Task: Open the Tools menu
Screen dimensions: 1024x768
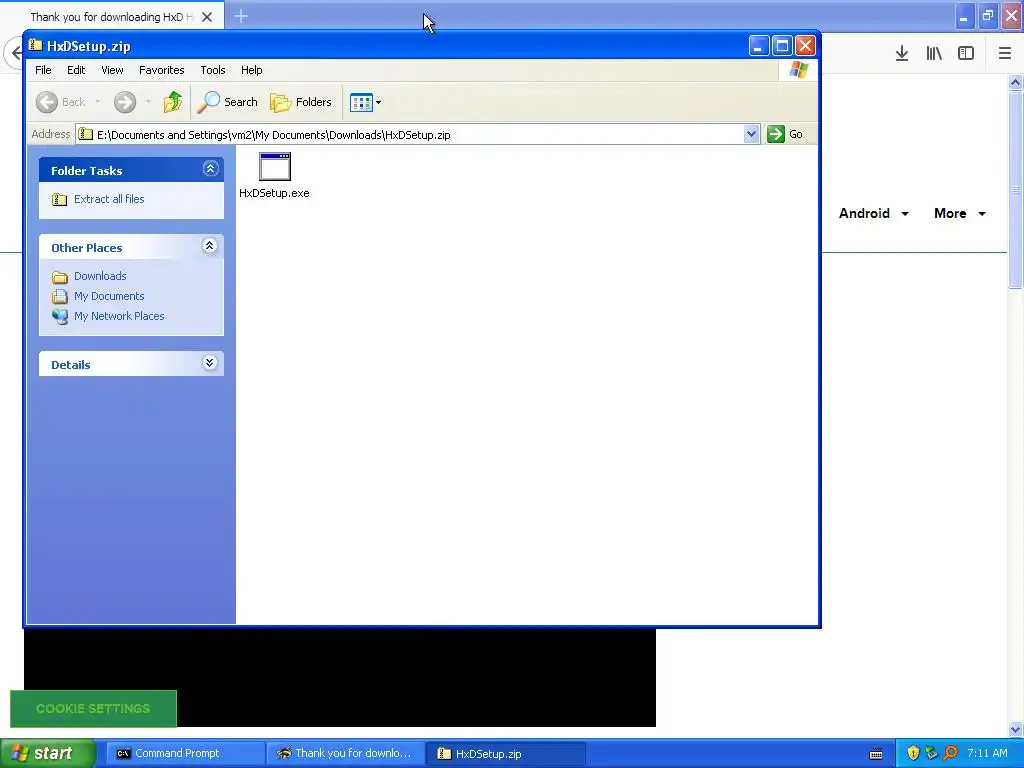Action: [x=213, y=70]
